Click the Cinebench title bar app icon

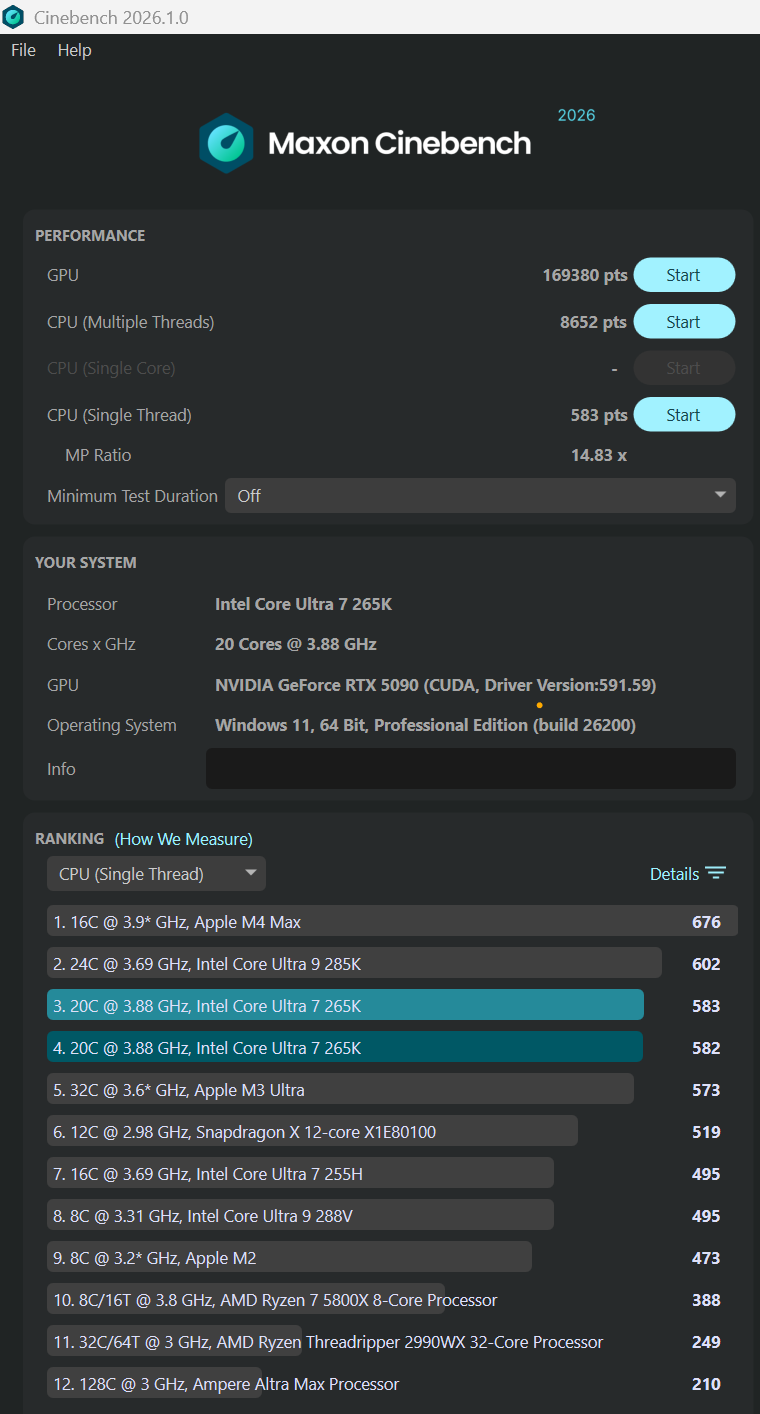point(14,17)
